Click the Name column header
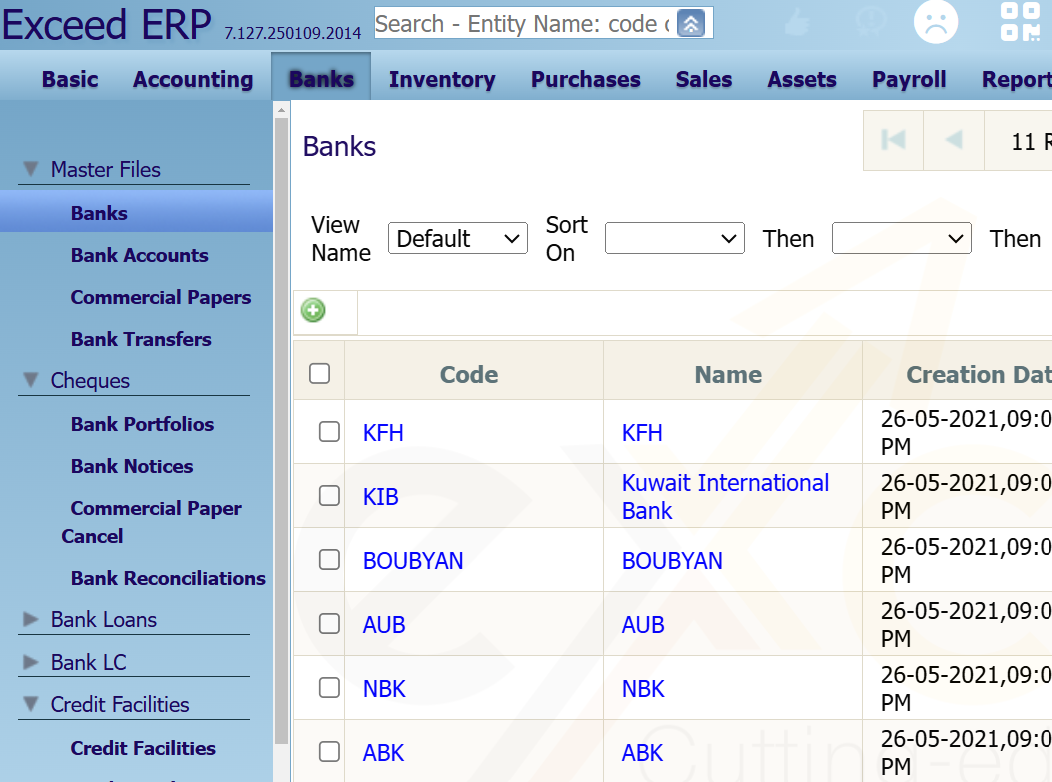This screenshot has width=1052, height=782. (x=728, y=374)
